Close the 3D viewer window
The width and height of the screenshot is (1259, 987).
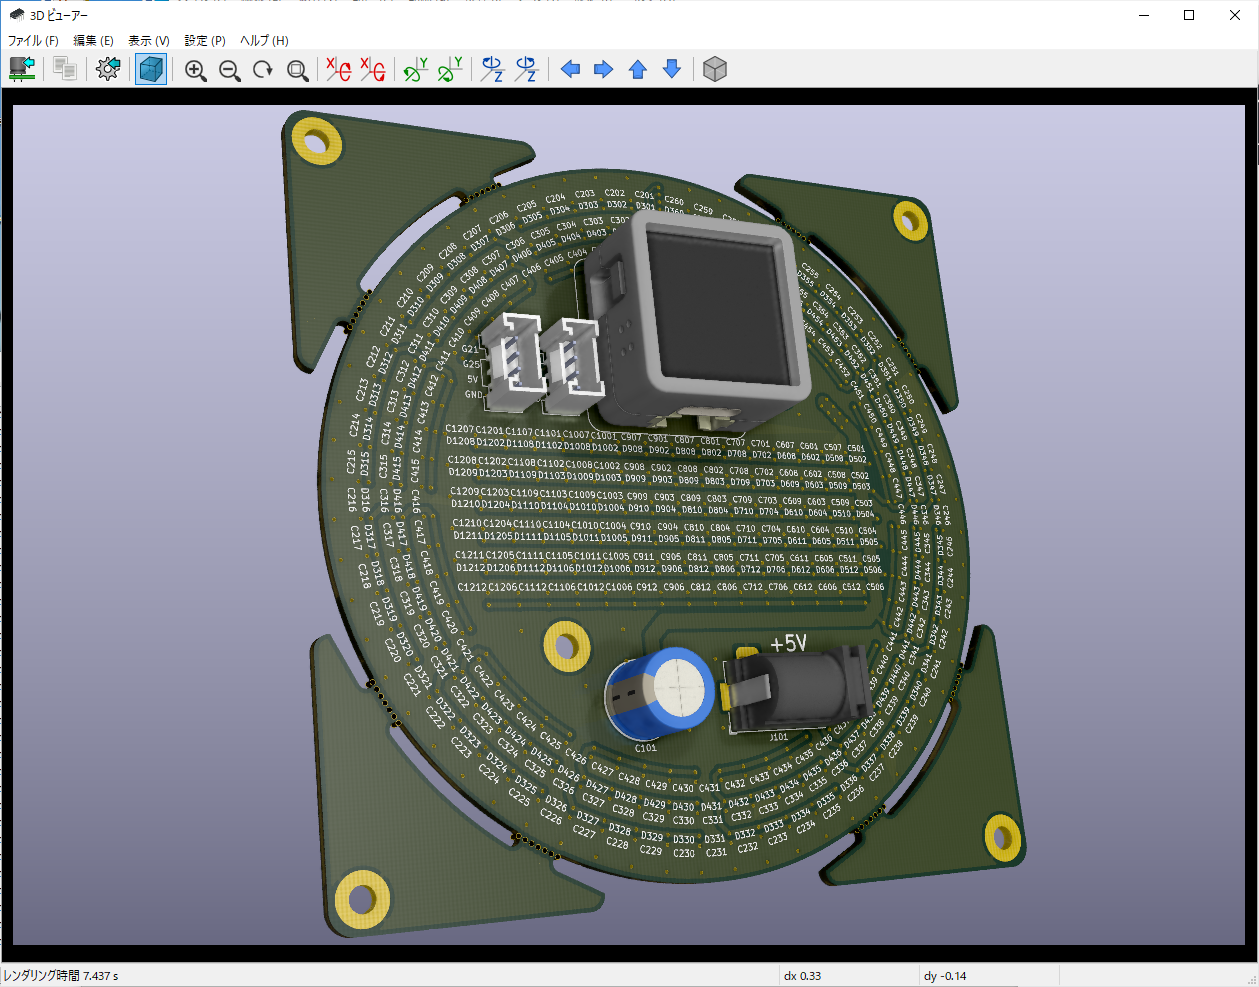(1235, 15)
